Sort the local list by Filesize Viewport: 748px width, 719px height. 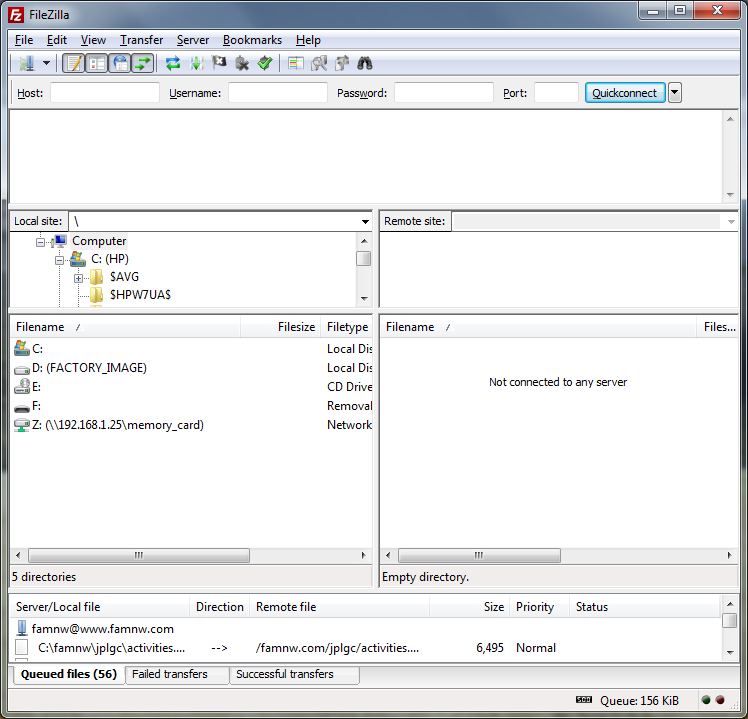pos(296,327)
